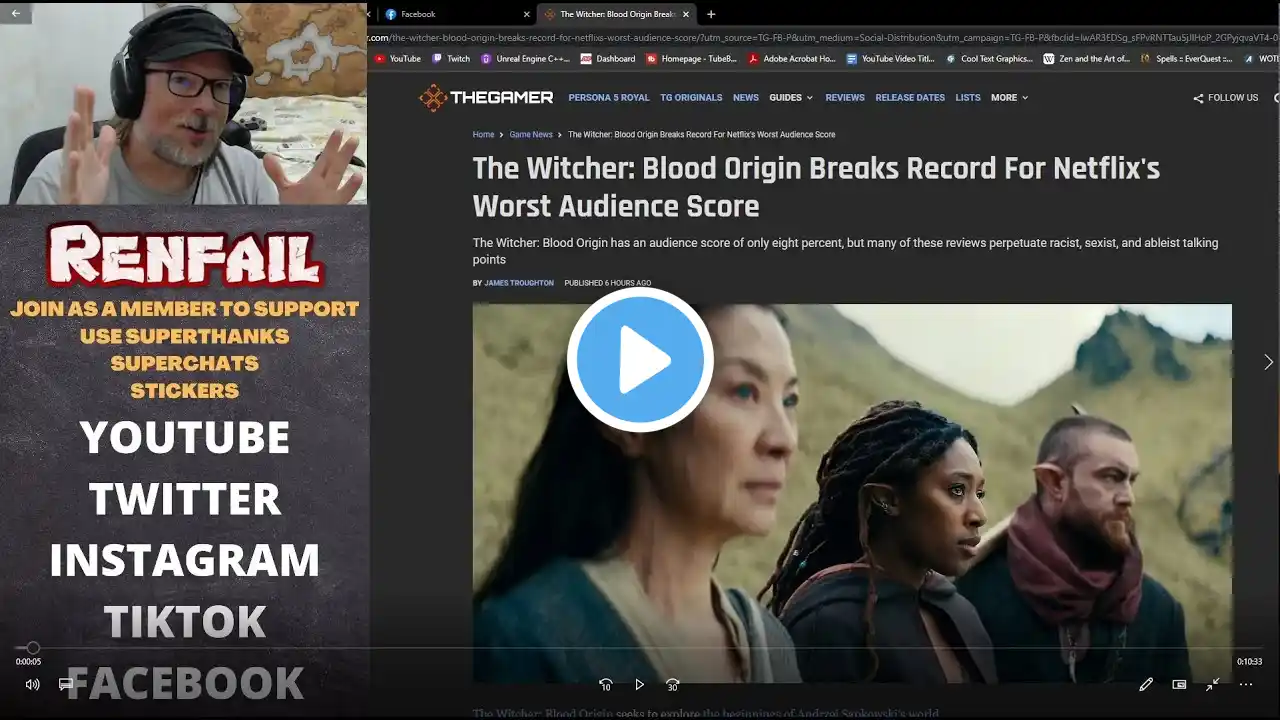Viewport: 1280px width, 720px height.
Task: Mute the video player volume
Action: click(32, 684)
